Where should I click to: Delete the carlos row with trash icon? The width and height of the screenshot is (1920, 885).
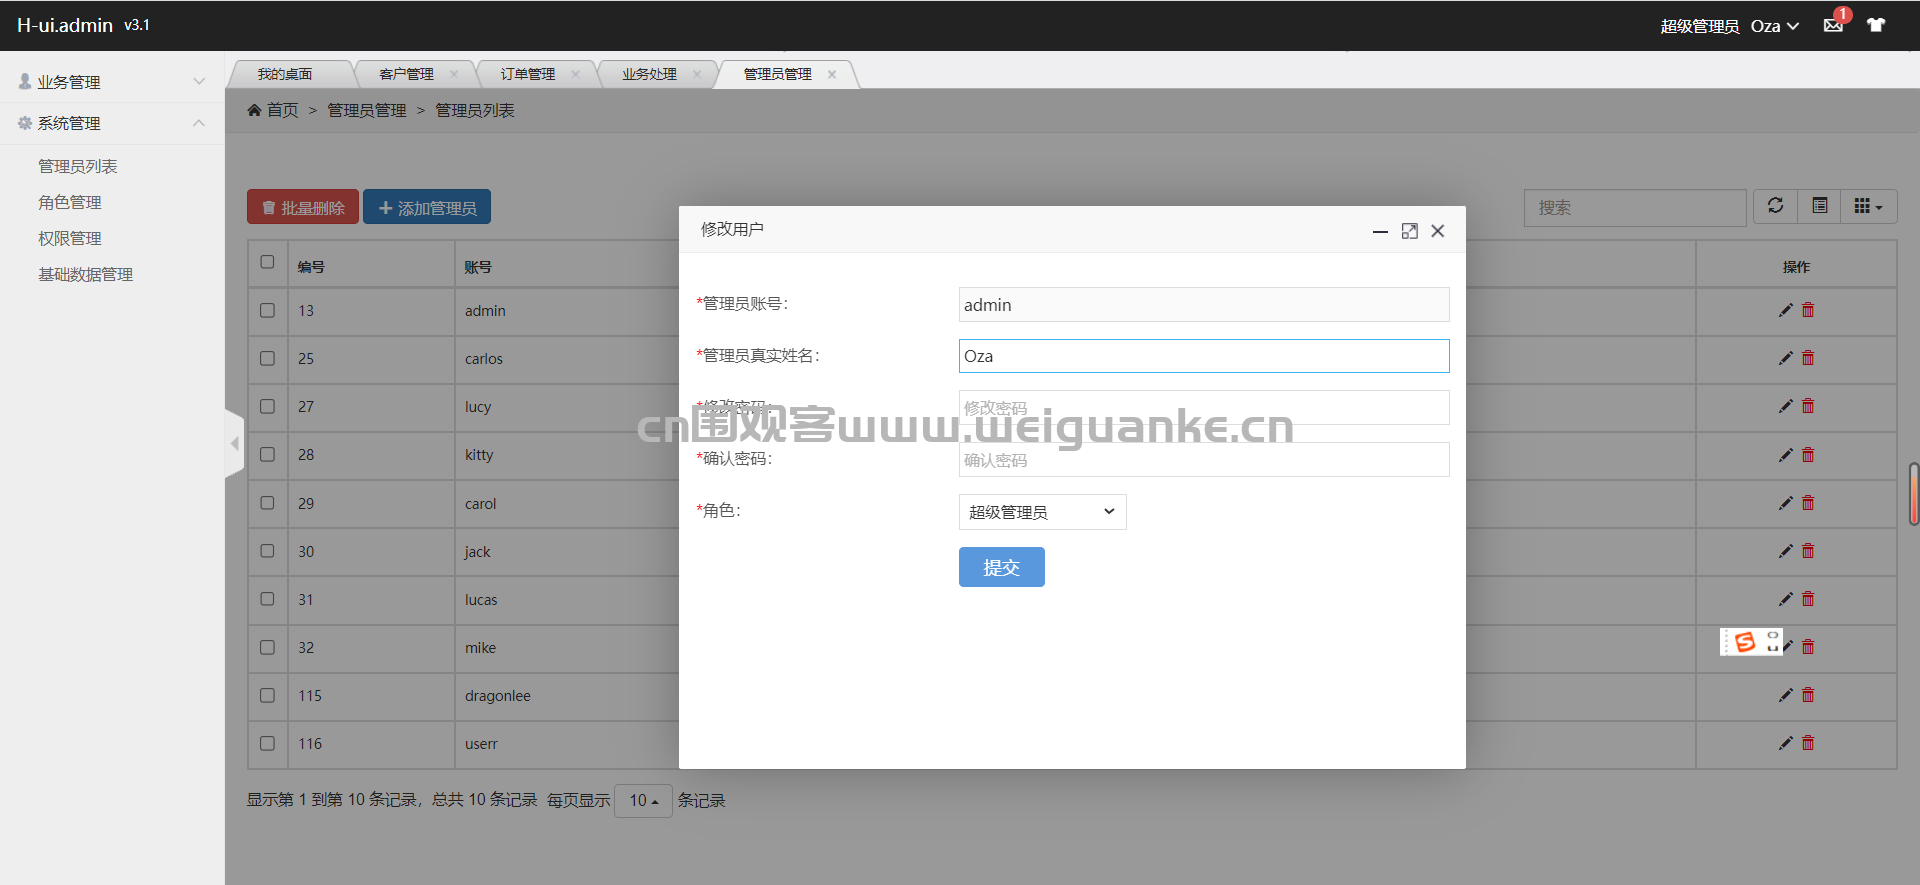coord(1808,358)
